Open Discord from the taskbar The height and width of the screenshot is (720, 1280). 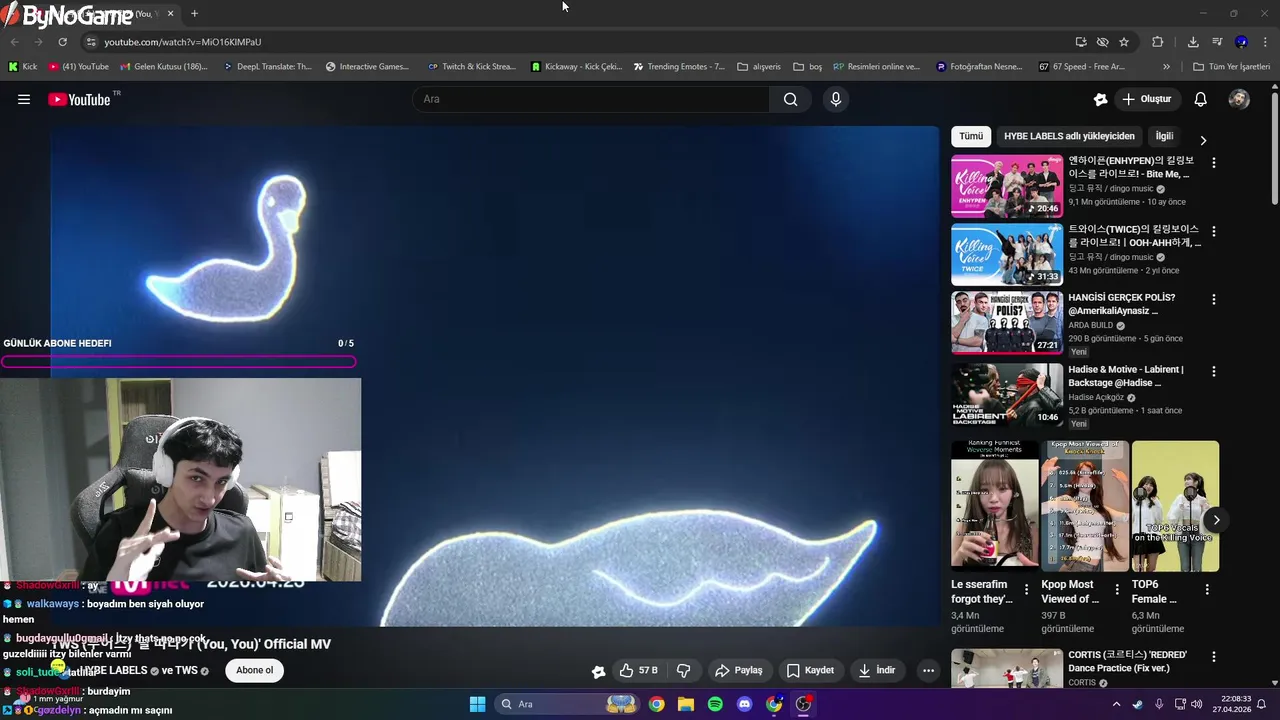point(745,704)
